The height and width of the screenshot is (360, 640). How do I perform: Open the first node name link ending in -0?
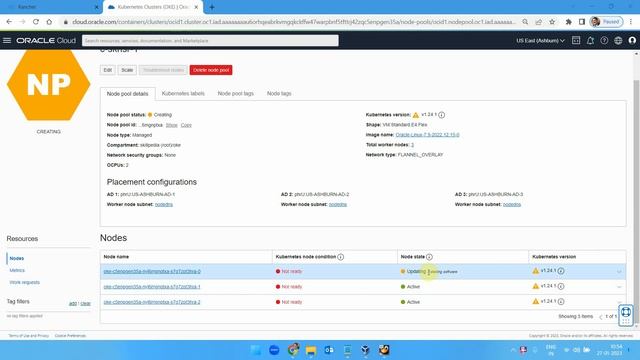click(152, 271)
